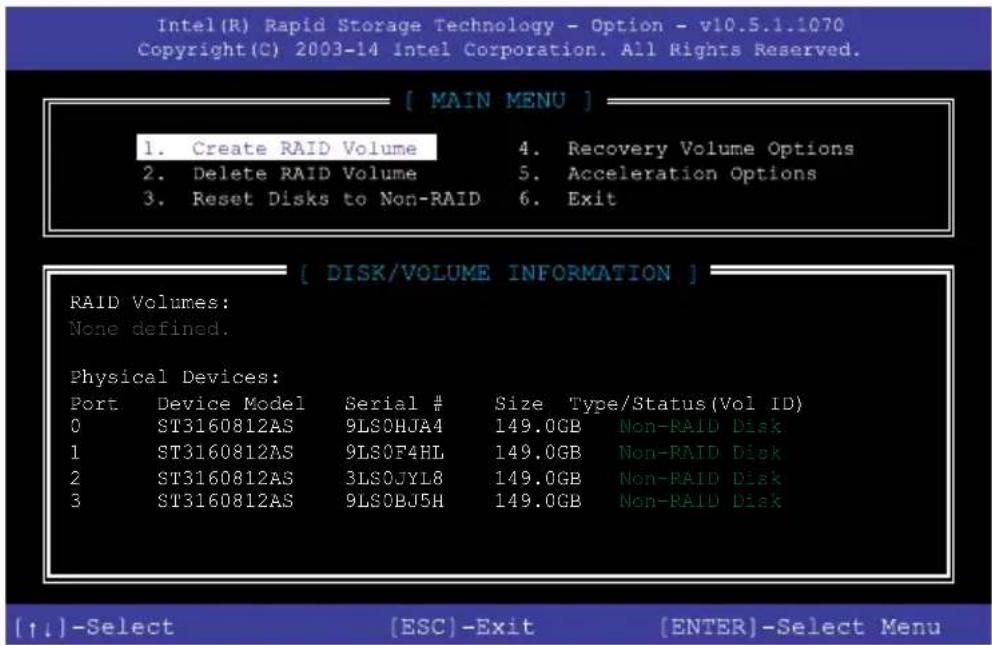Click the Physical Devices label
The image size is (992, 645).
coord(175,378)
